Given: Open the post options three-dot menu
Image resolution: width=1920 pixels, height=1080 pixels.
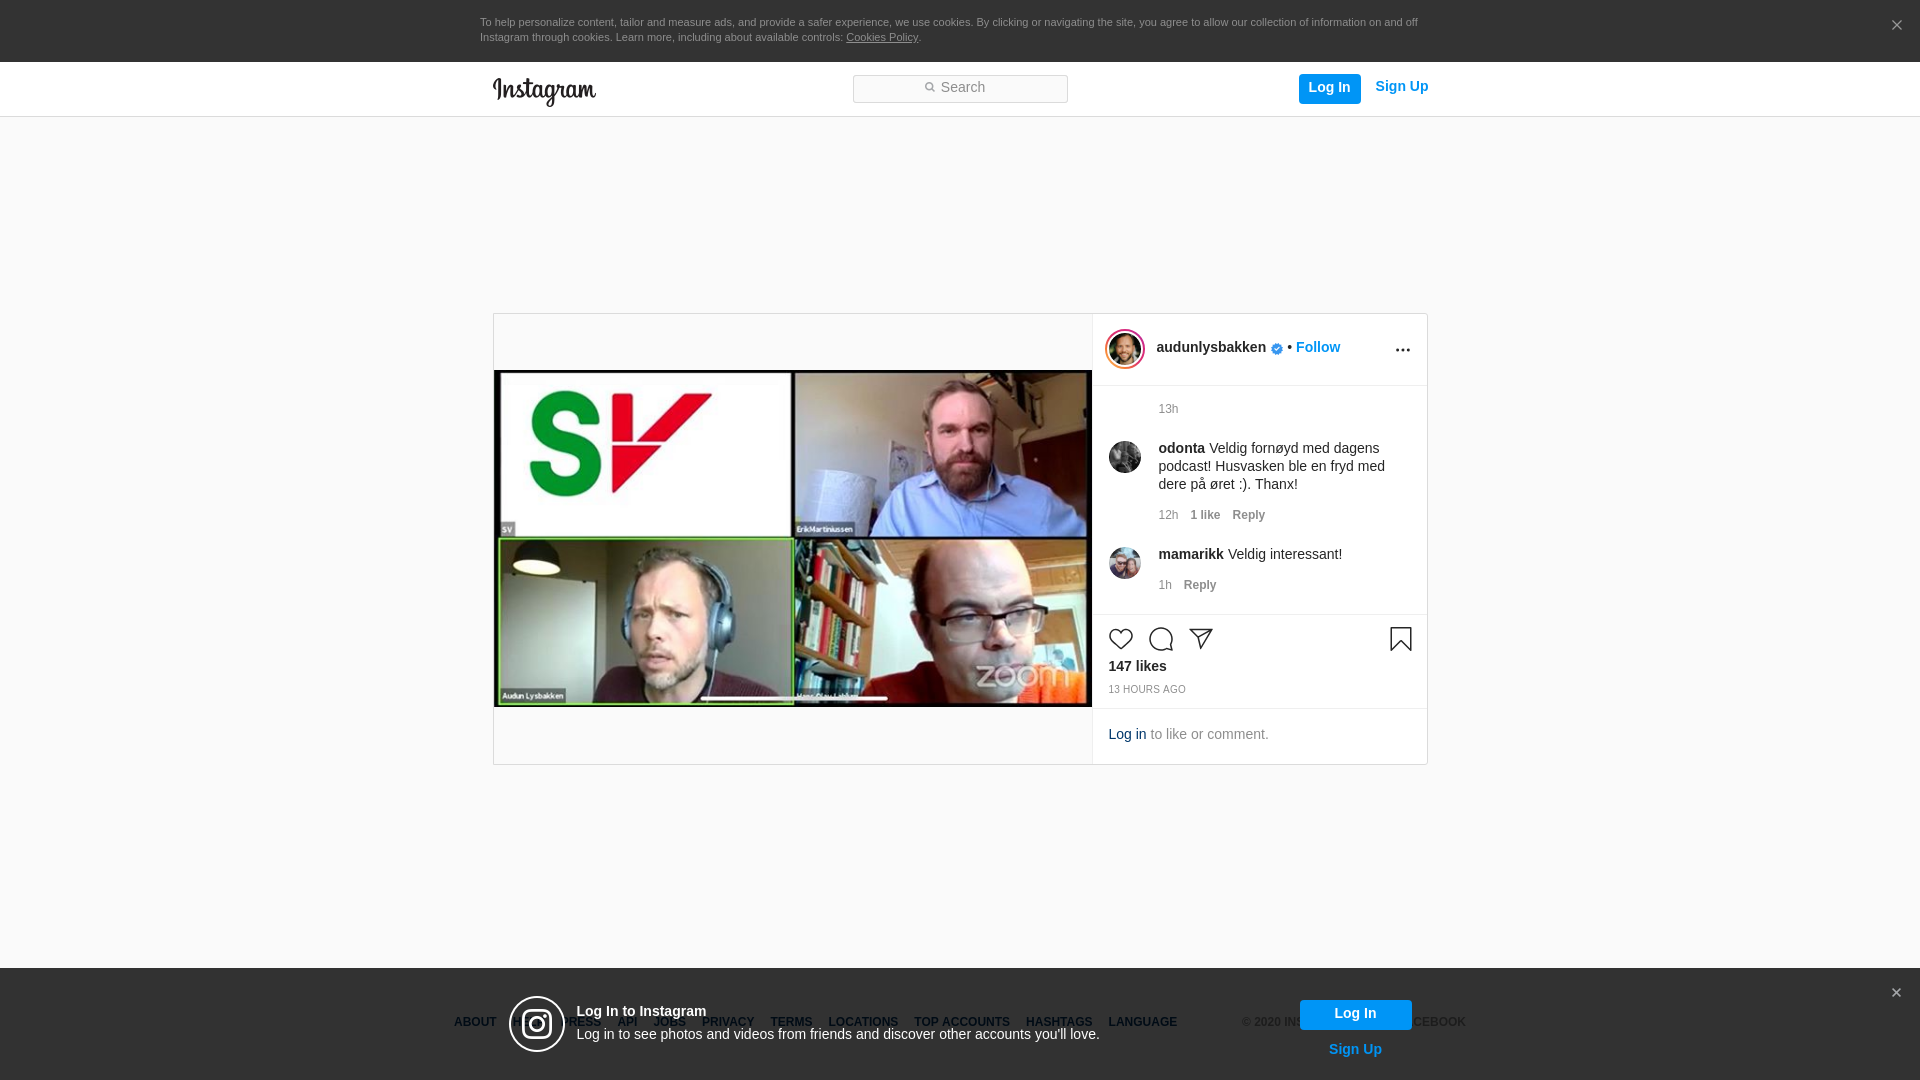Looking at the screenshot, I should pyautogui.click(x=1402, y=350).
